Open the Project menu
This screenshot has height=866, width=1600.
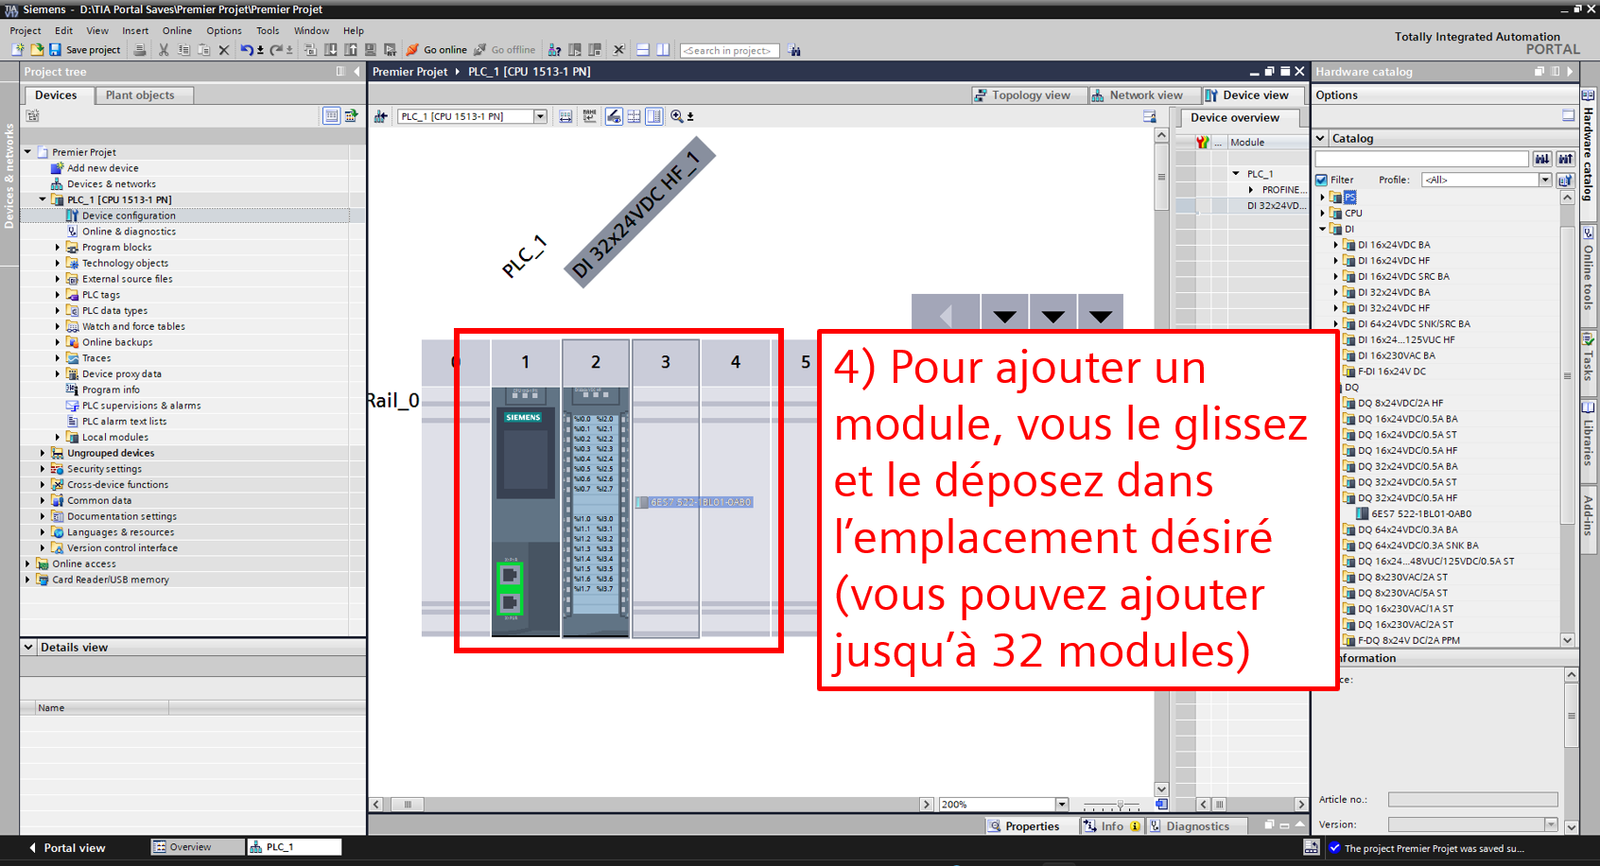25,31
